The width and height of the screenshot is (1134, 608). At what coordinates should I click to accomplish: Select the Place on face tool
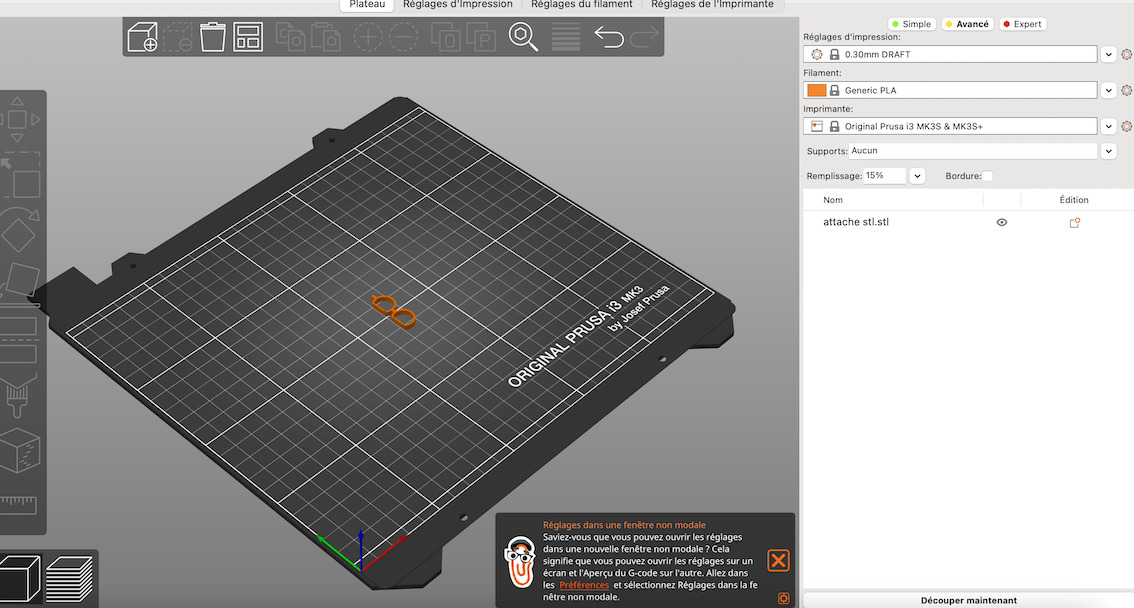tap(20, 281)
